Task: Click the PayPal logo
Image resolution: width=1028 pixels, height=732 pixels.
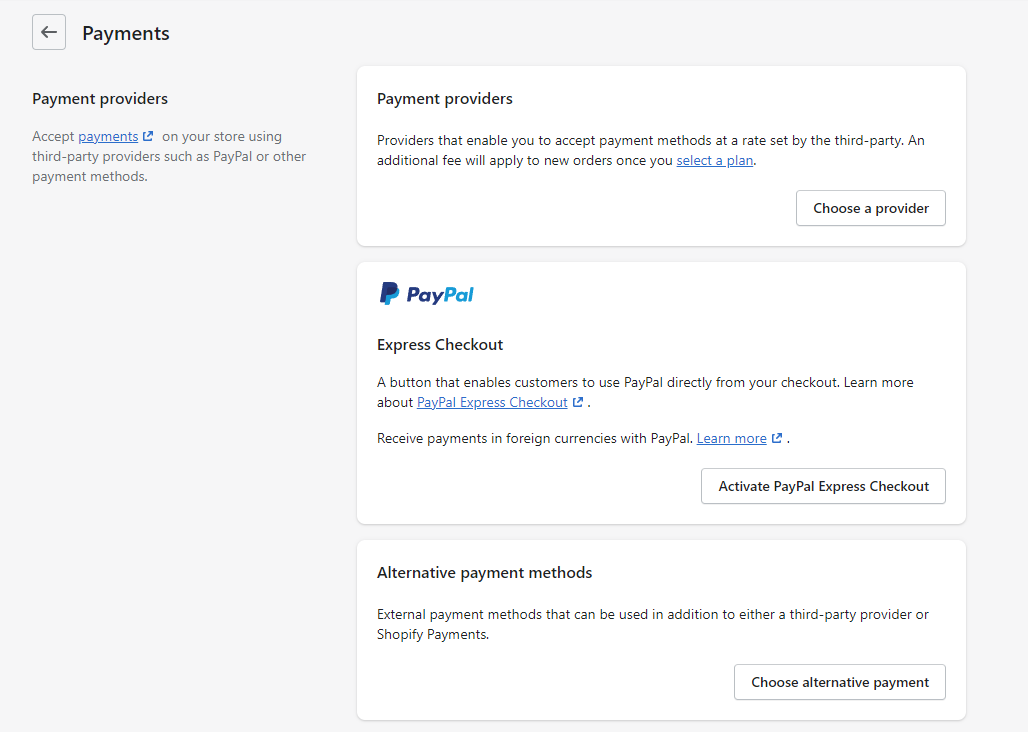Action: click(x=426, y=293)
